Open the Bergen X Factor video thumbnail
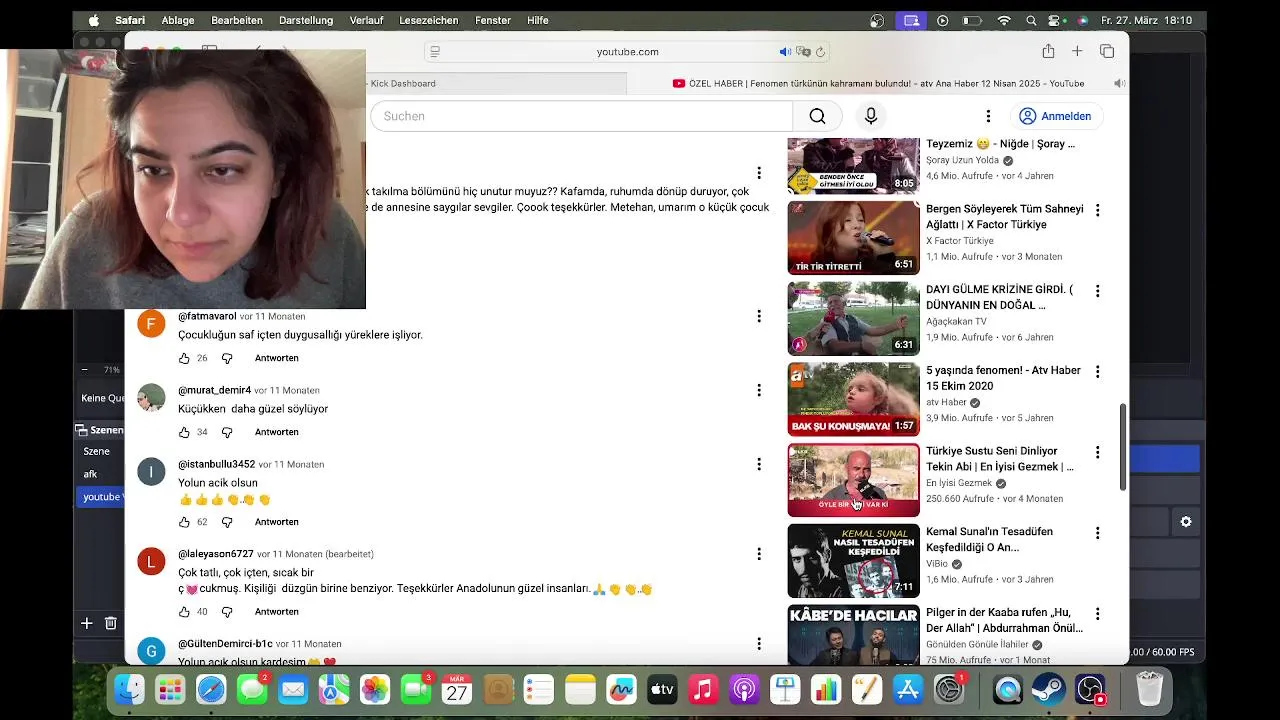The height and width of the screenshot is (720, 1280). coord(853,238)
